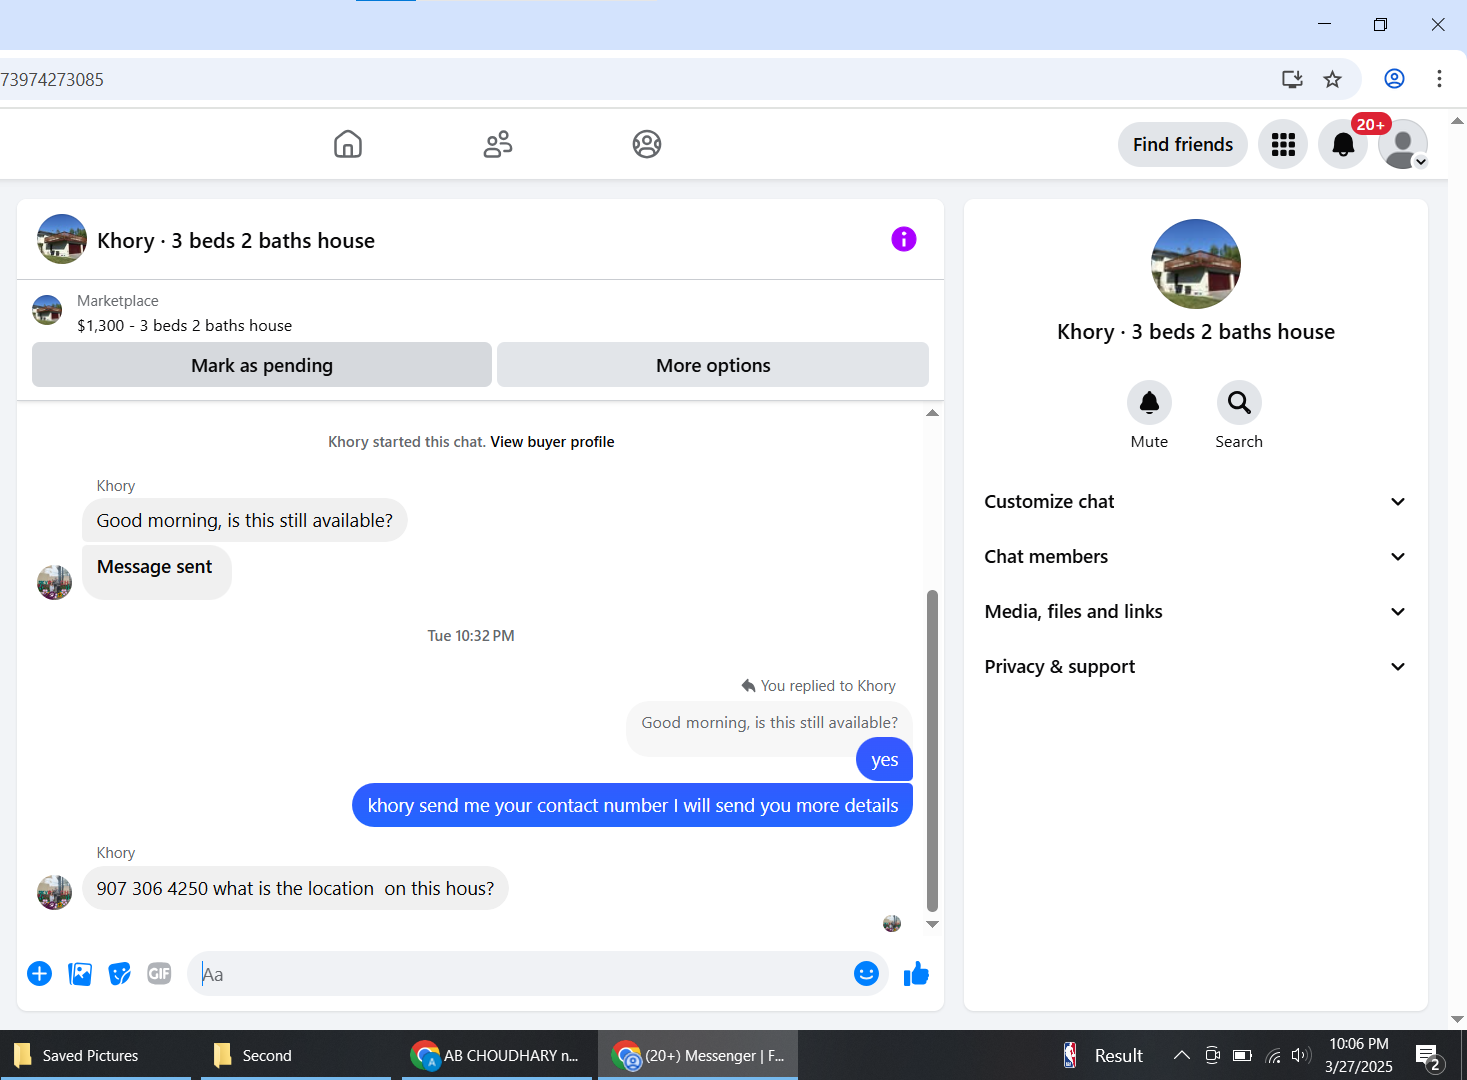The height and width of the screenshot is (1080, 1467).
Task: Search in conversation magnifier icon
Action: click(1239, 403)
